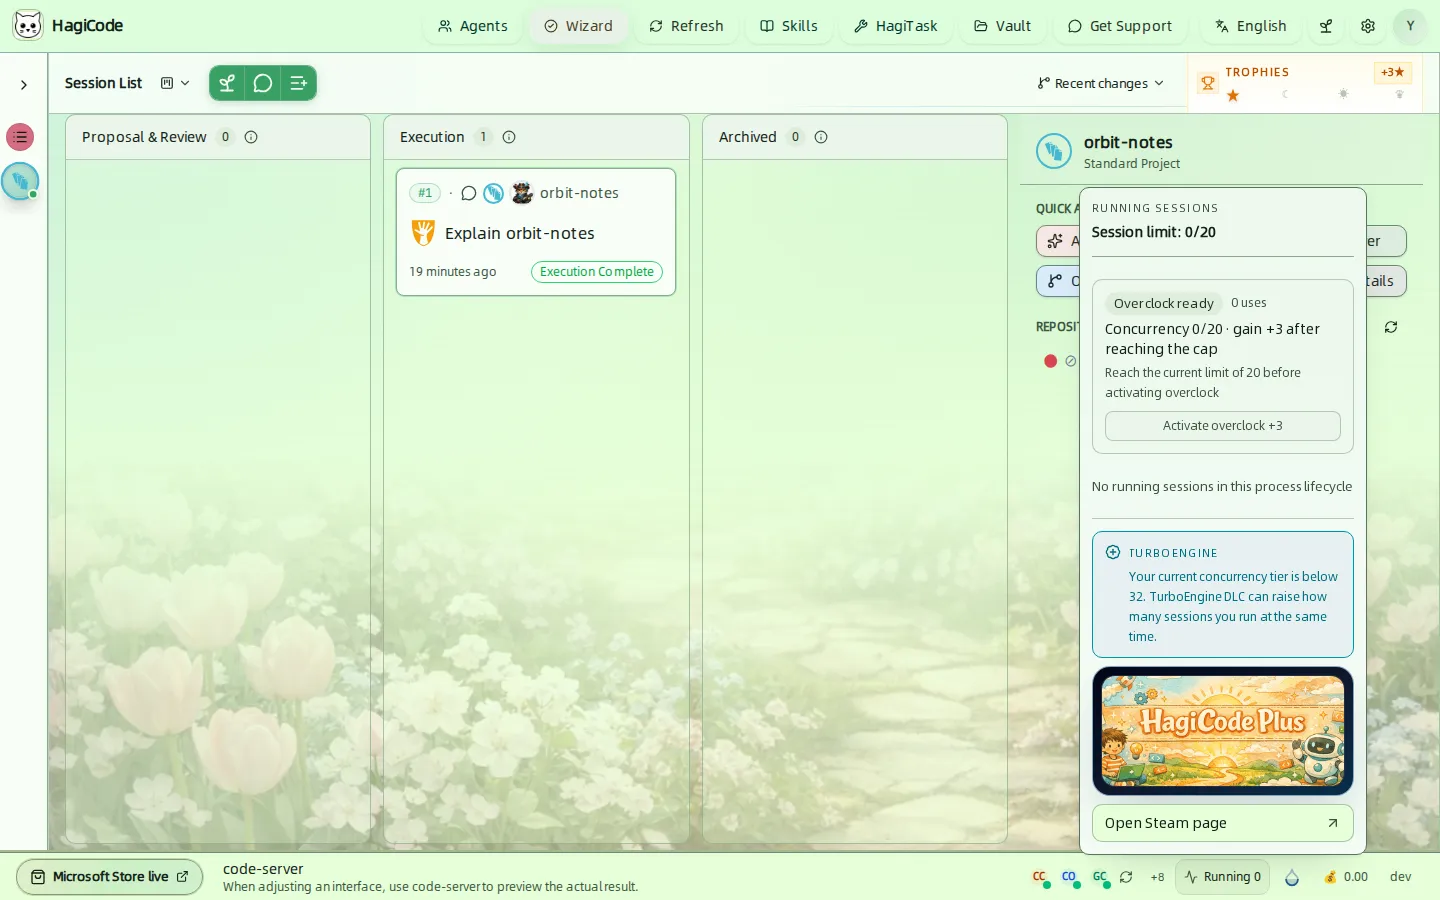This screenshot has height=900, width=1440.
Task: Click the Refresh button in top bar
Action: [686, 26]
